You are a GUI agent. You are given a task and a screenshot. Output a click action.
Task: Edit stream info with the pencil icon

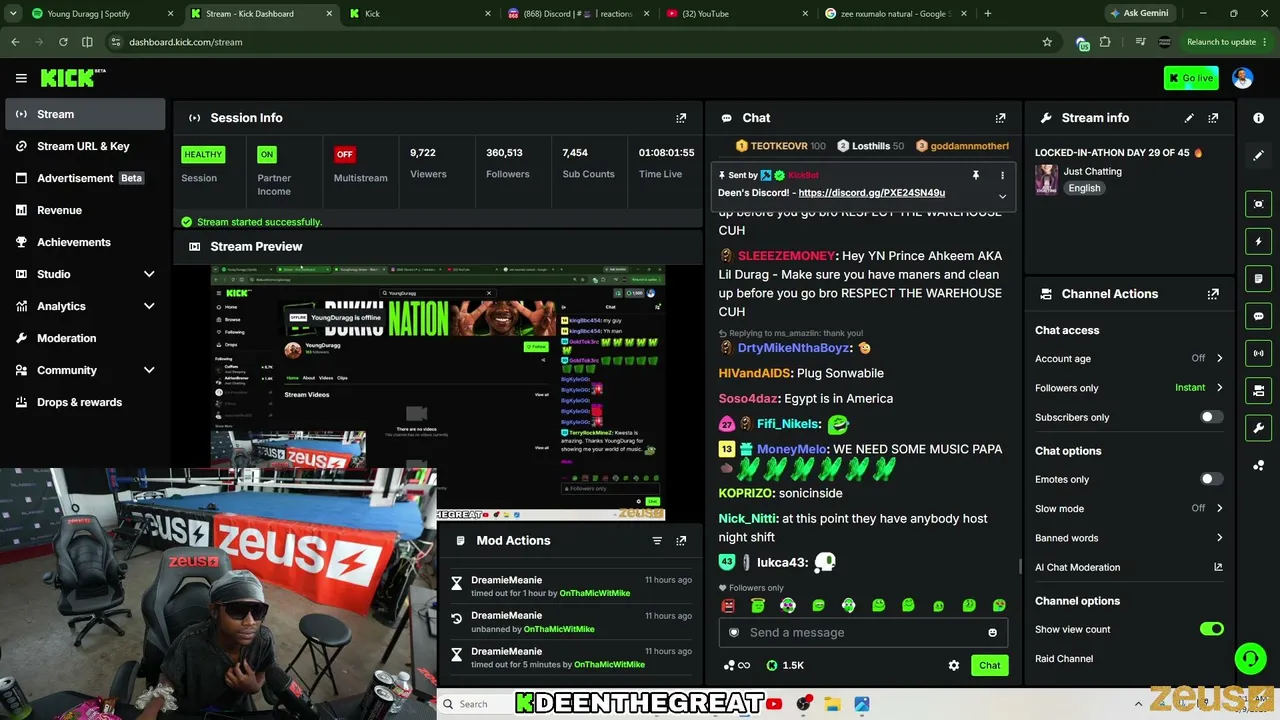[1189, 118]
